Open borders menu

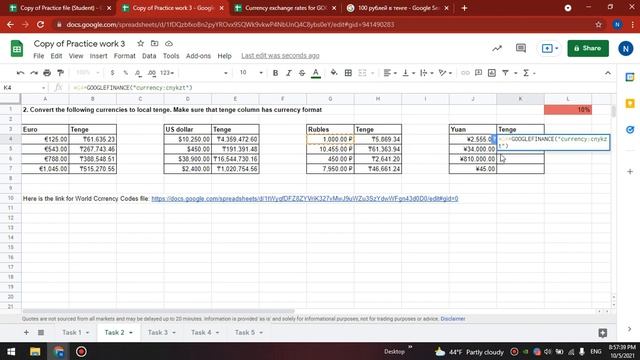(348, 73)
